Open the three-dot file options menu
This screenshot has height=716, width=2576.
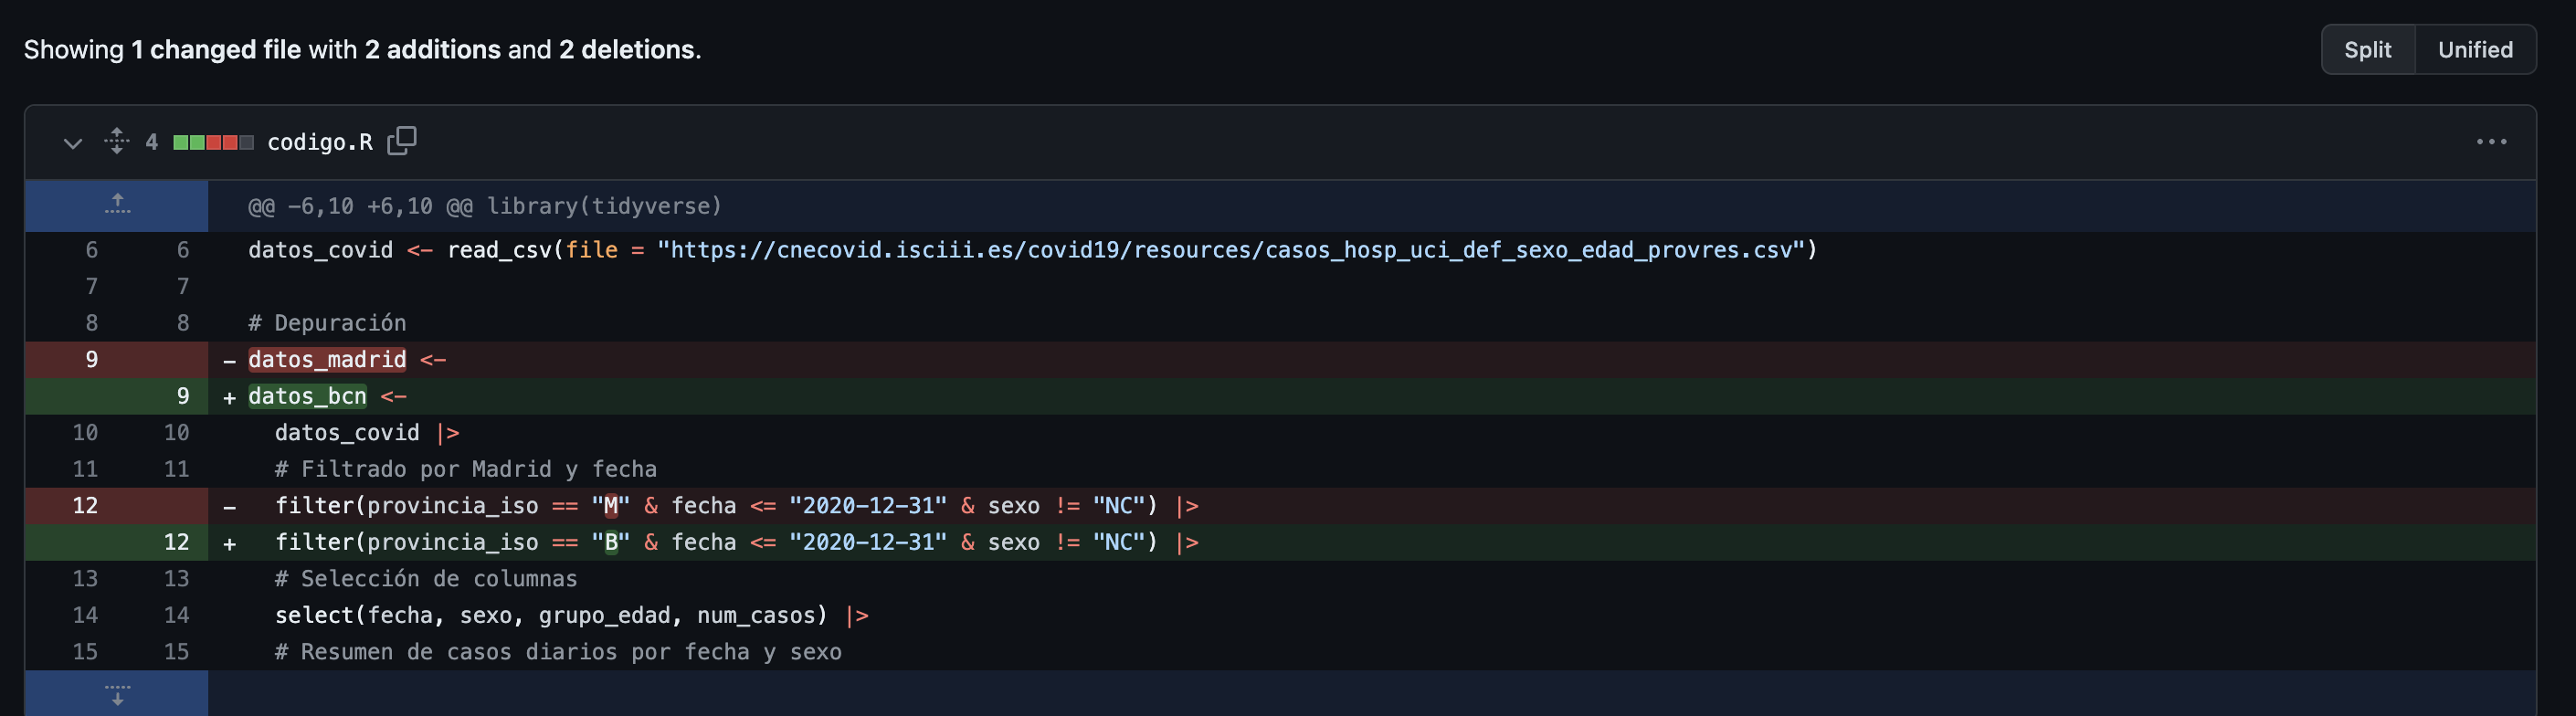pos(2490,142)
